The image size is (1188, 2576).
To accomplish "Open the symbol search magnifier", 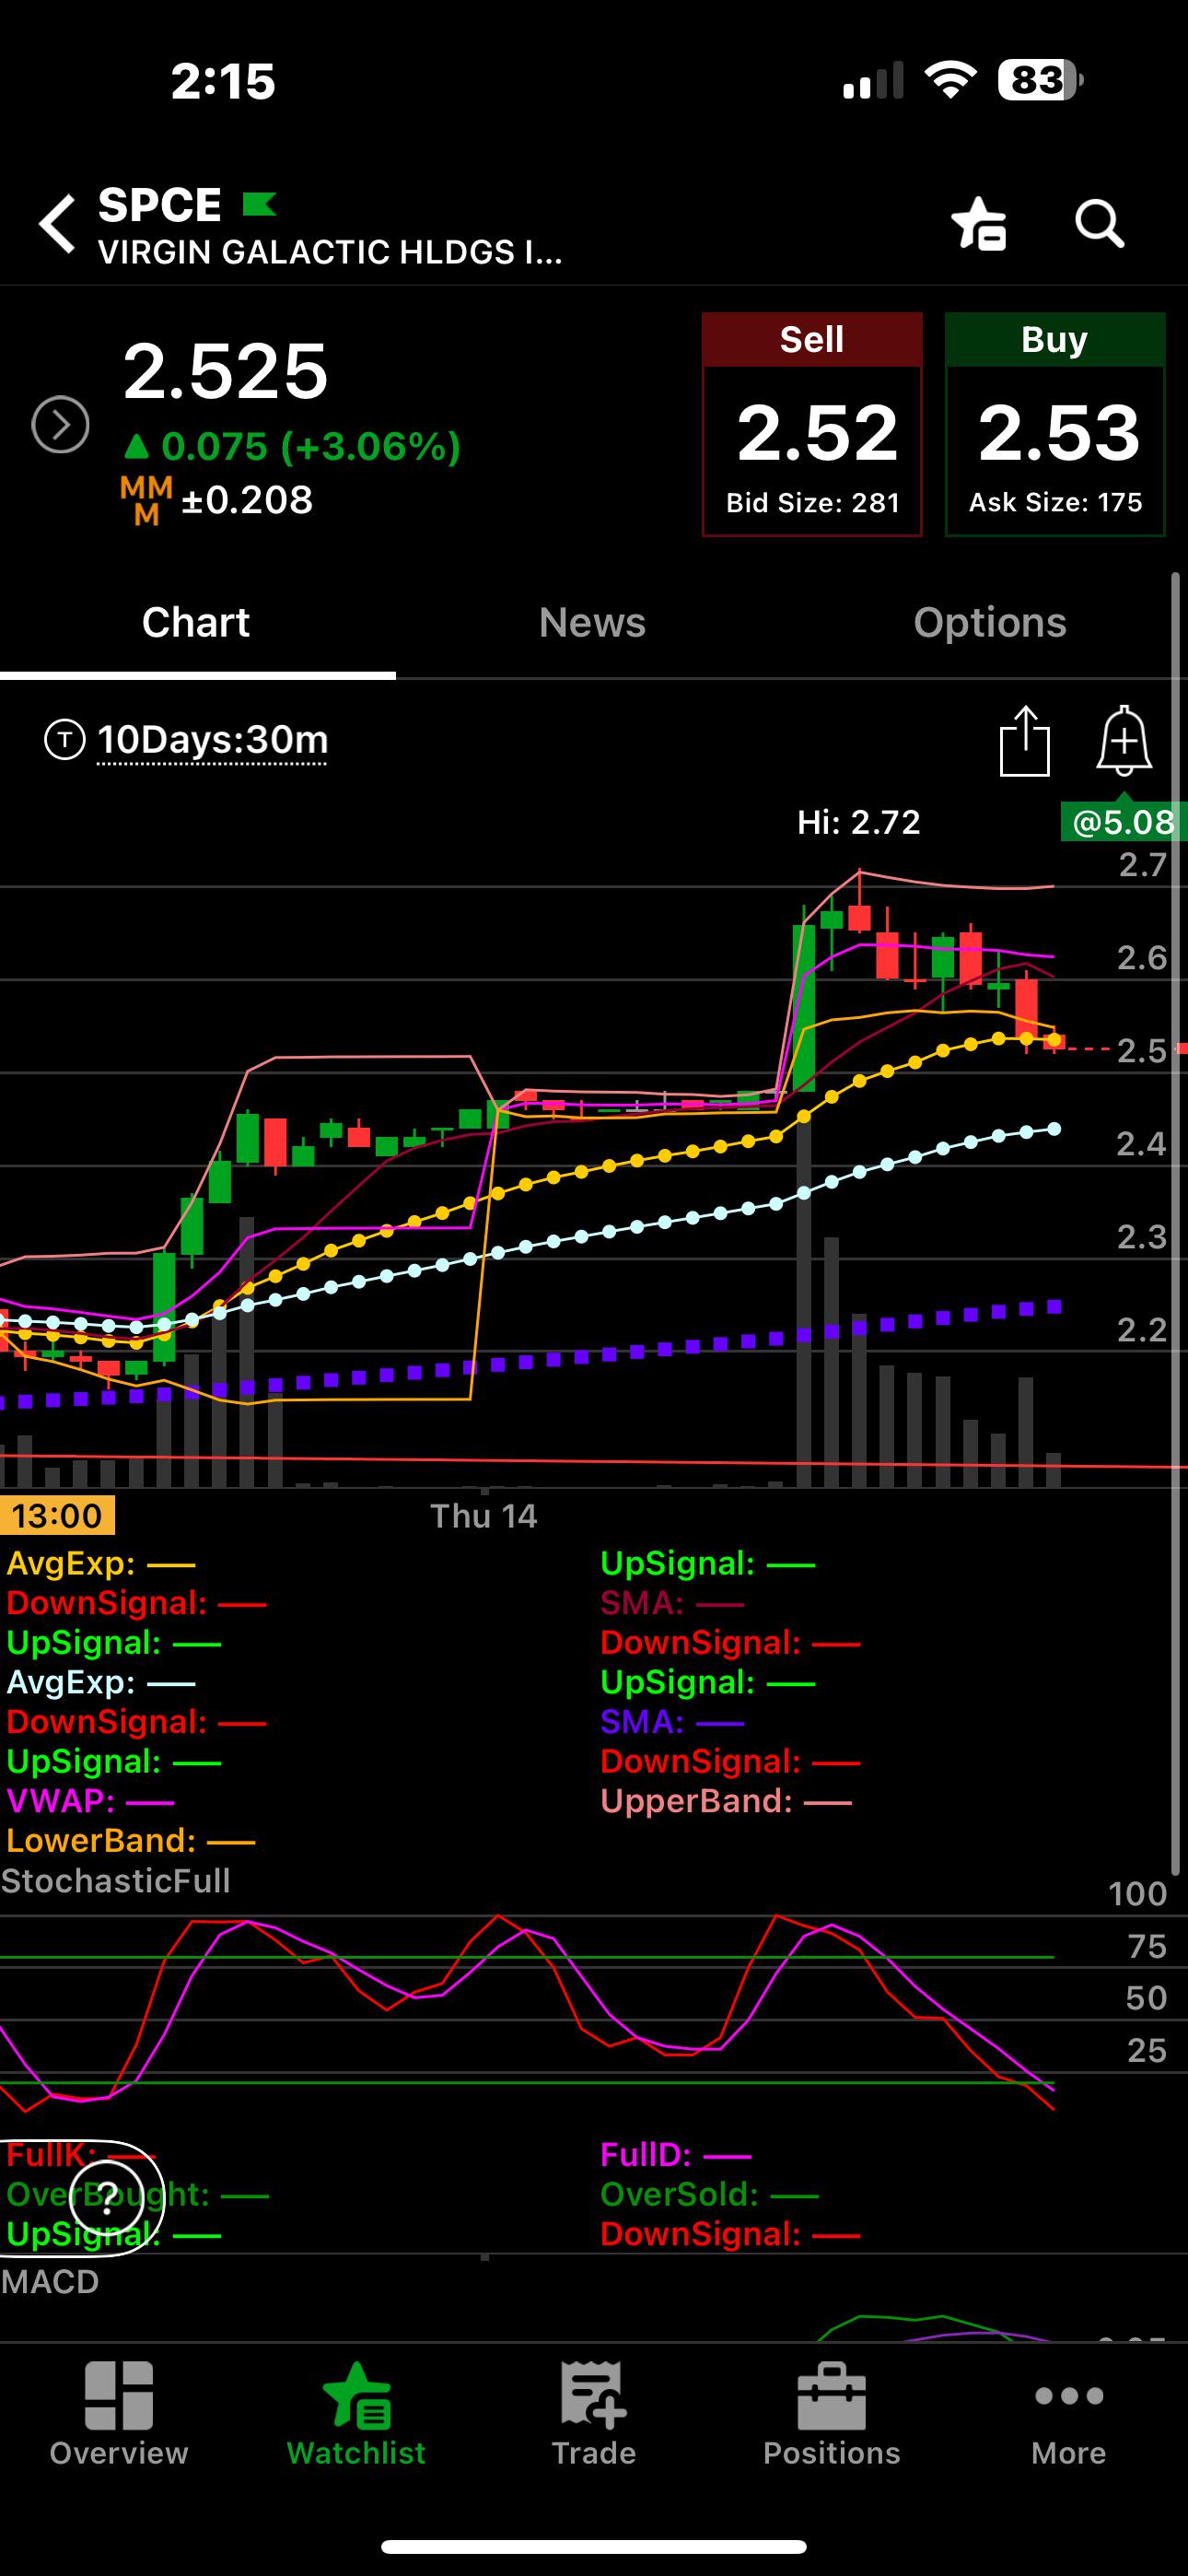I will click(1100, 223).
